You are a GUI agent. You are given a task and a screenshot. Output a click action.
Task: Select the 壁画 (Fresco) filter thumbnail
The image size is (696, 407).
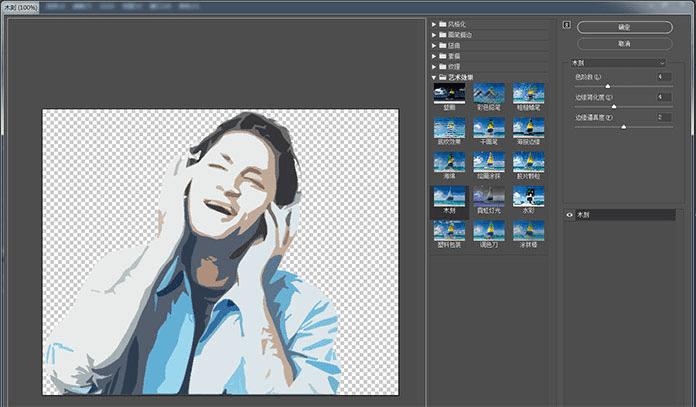[x=450, y=94]
